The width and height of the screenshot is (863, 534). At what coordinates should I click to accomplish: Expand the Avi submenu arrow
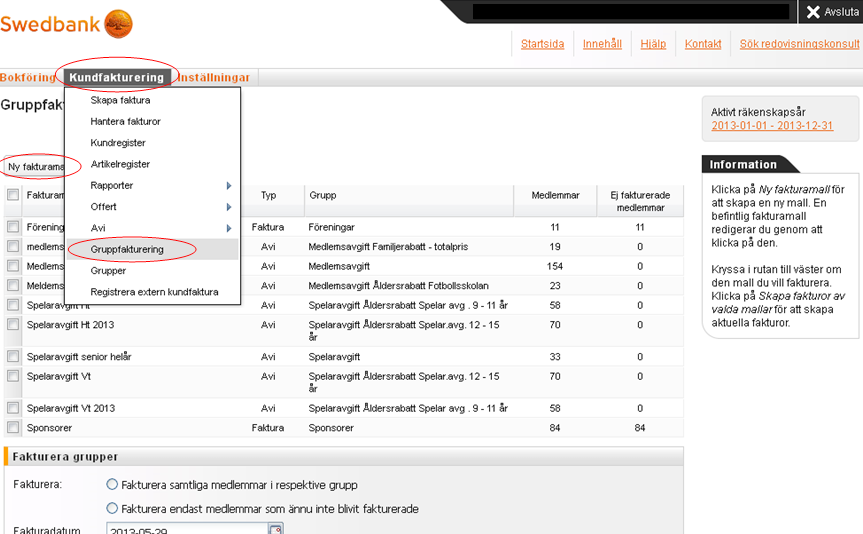[x=229, y=228]
